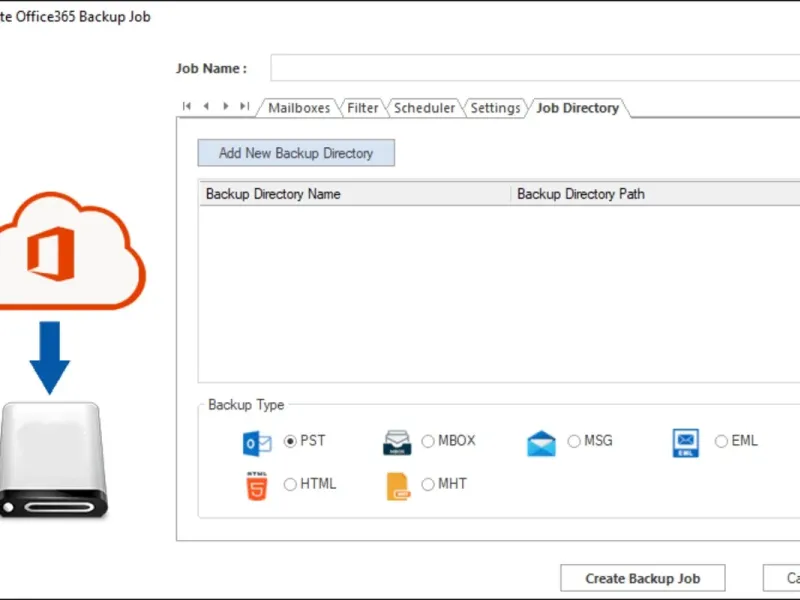Click the MSG open envelope icon
Viewport: 800px width, 600px height.
tap(541, 443)
